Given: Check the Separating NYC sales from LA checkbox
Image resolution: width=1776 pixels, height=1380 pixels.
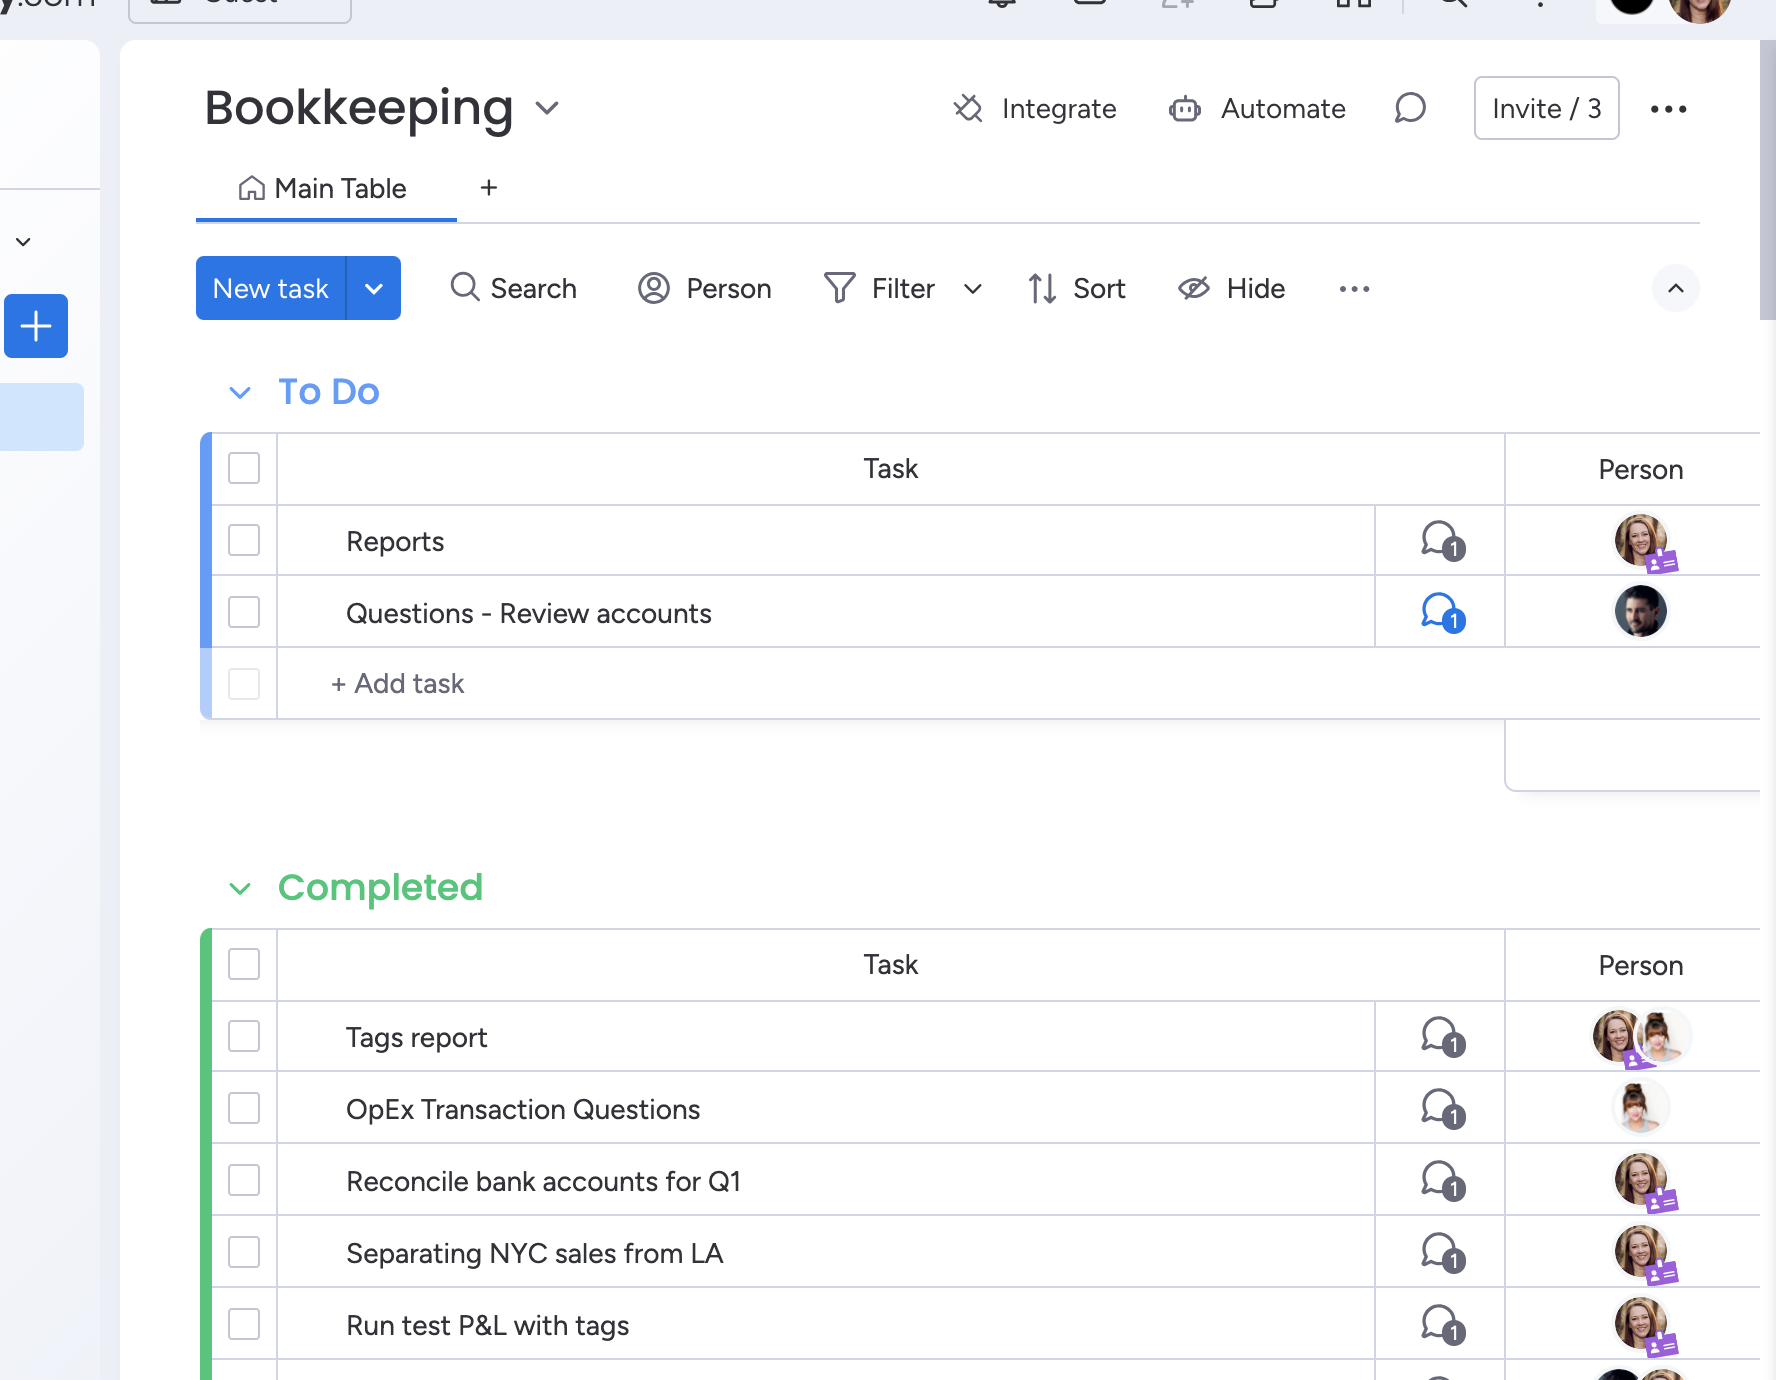Looking at the screenshot, I should click(x=244, y=1252).
